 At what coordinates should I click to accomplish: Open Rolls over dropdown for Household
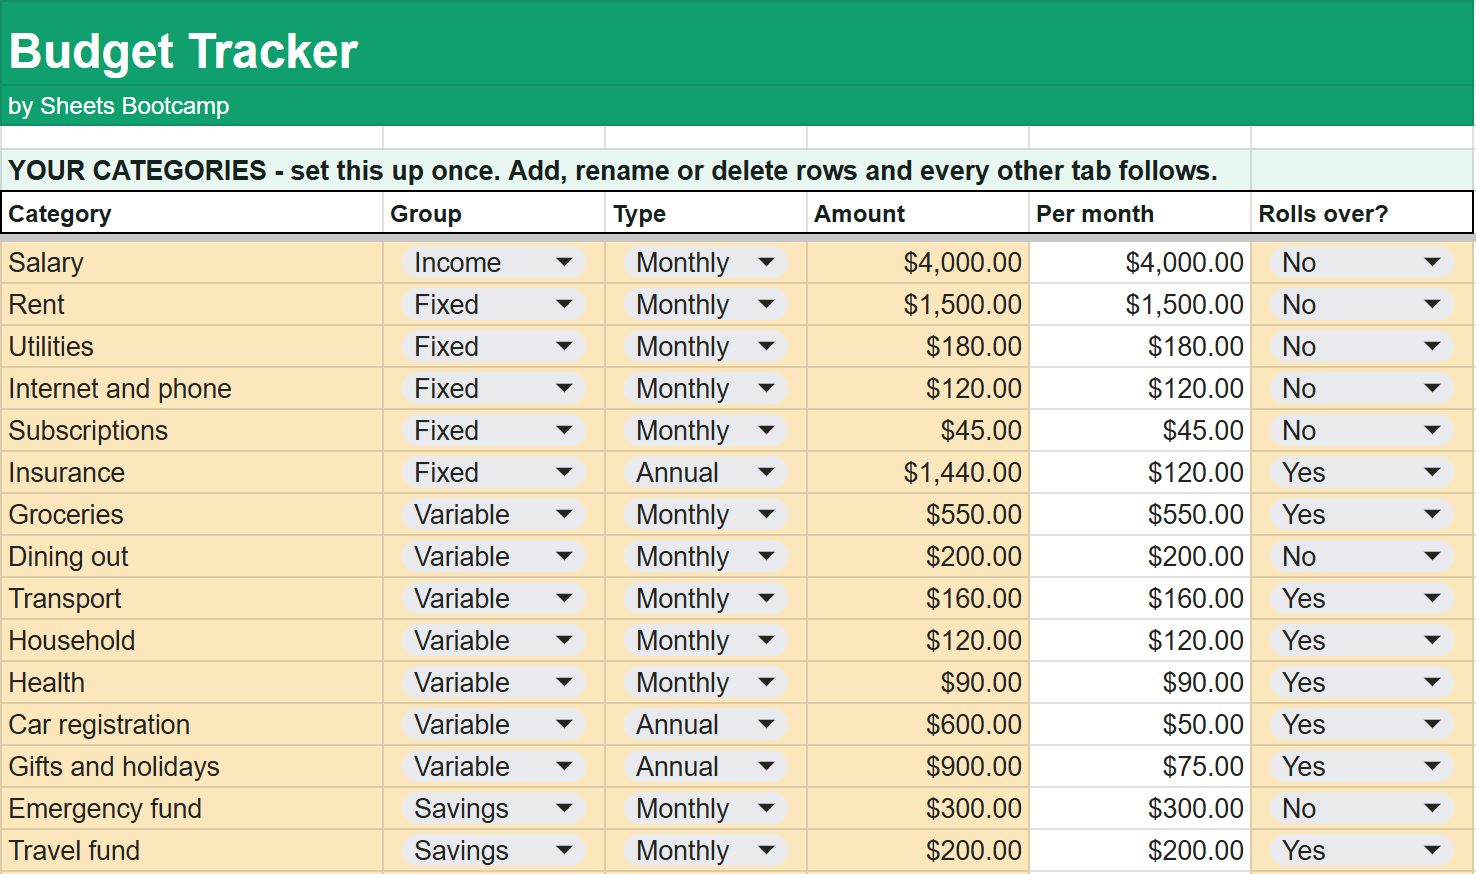[1362, 640]
